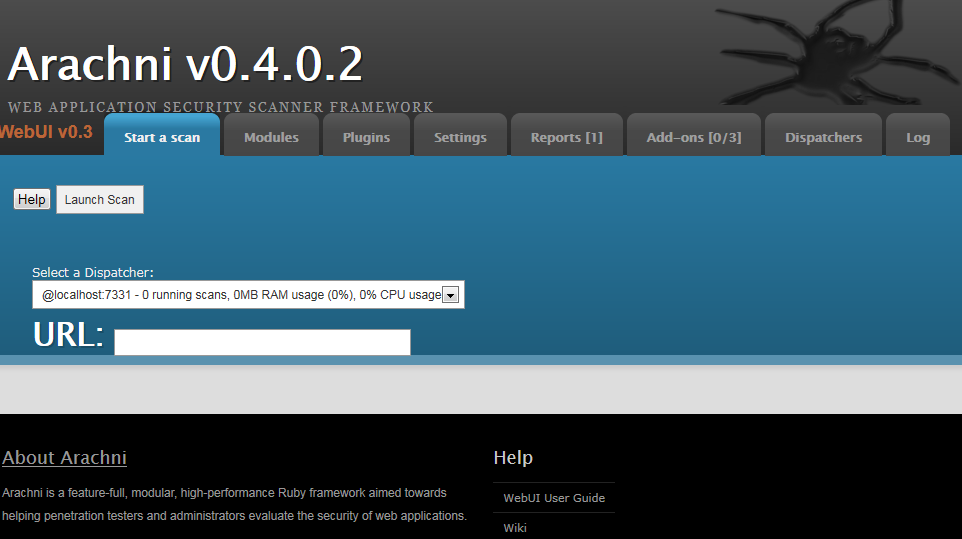Open the Select a Dispatcher dropdown
This screenshot has width=962, height=539.
pos(248,295)
